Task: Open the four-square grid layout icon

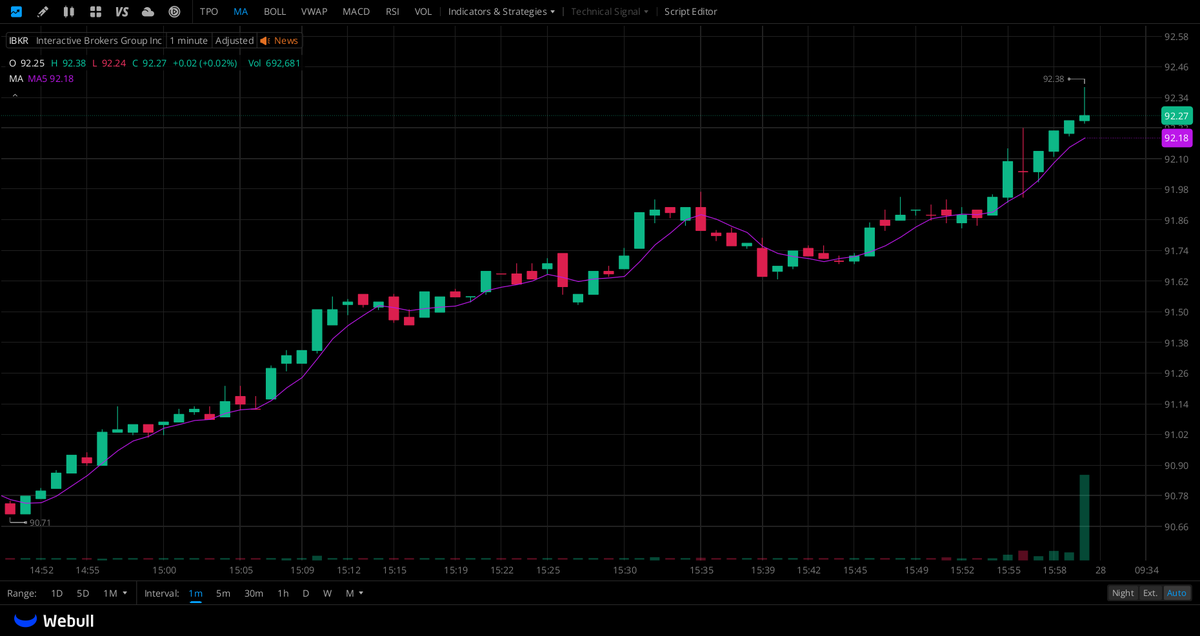Action: [95, 12]
